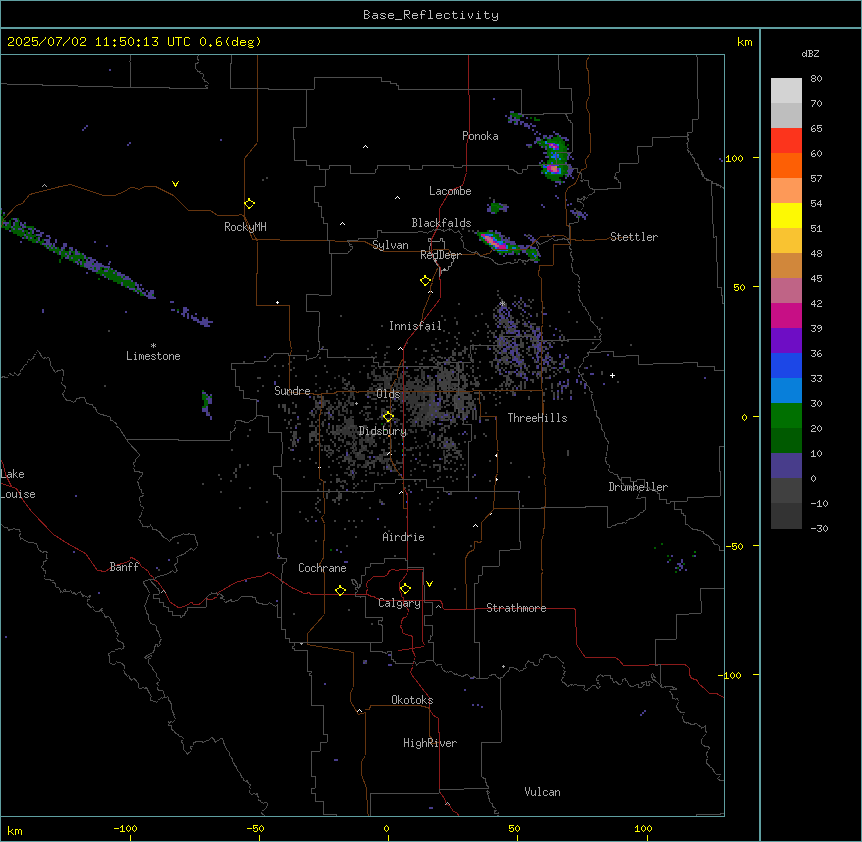
Task: Click the asterisk marker above Limestone
Action: click(153, 345)
